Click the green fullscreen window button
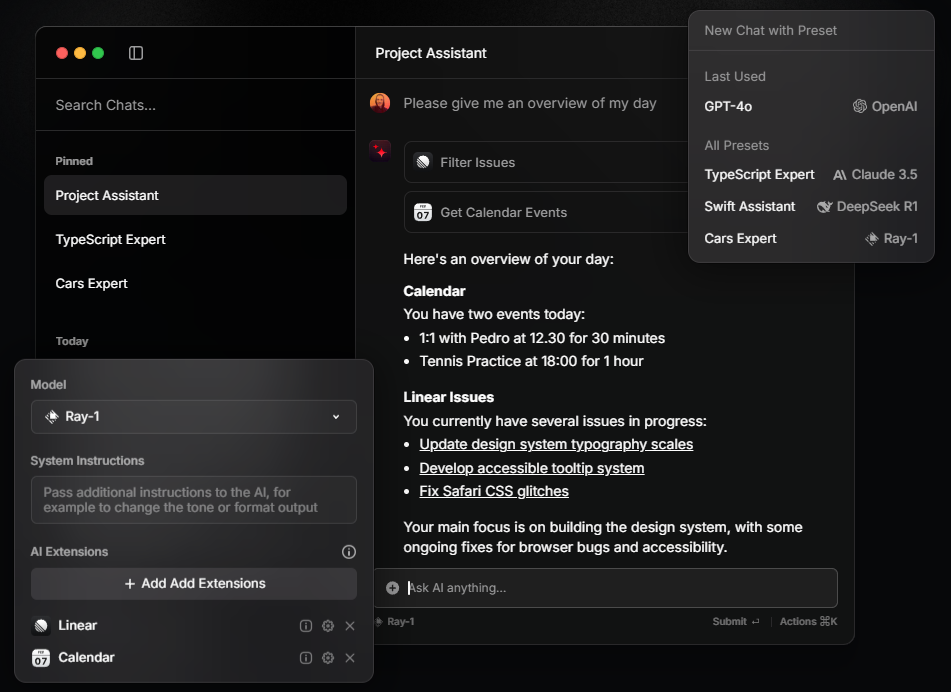The width and height of the screenshot is (951, 692). (98, 53)
